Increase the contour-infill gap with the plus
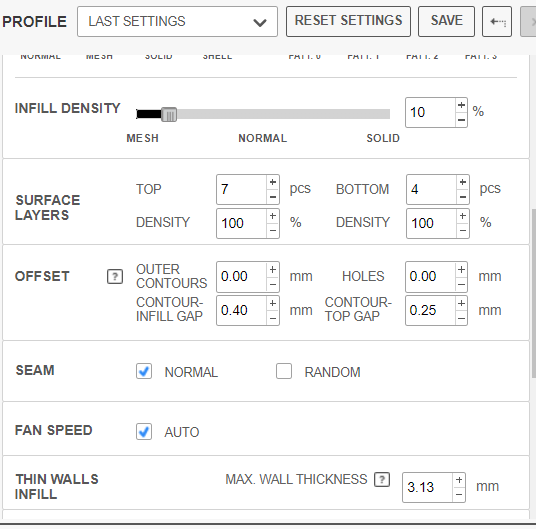Viewport: 536px width, 529px height. tap(273, 303)
